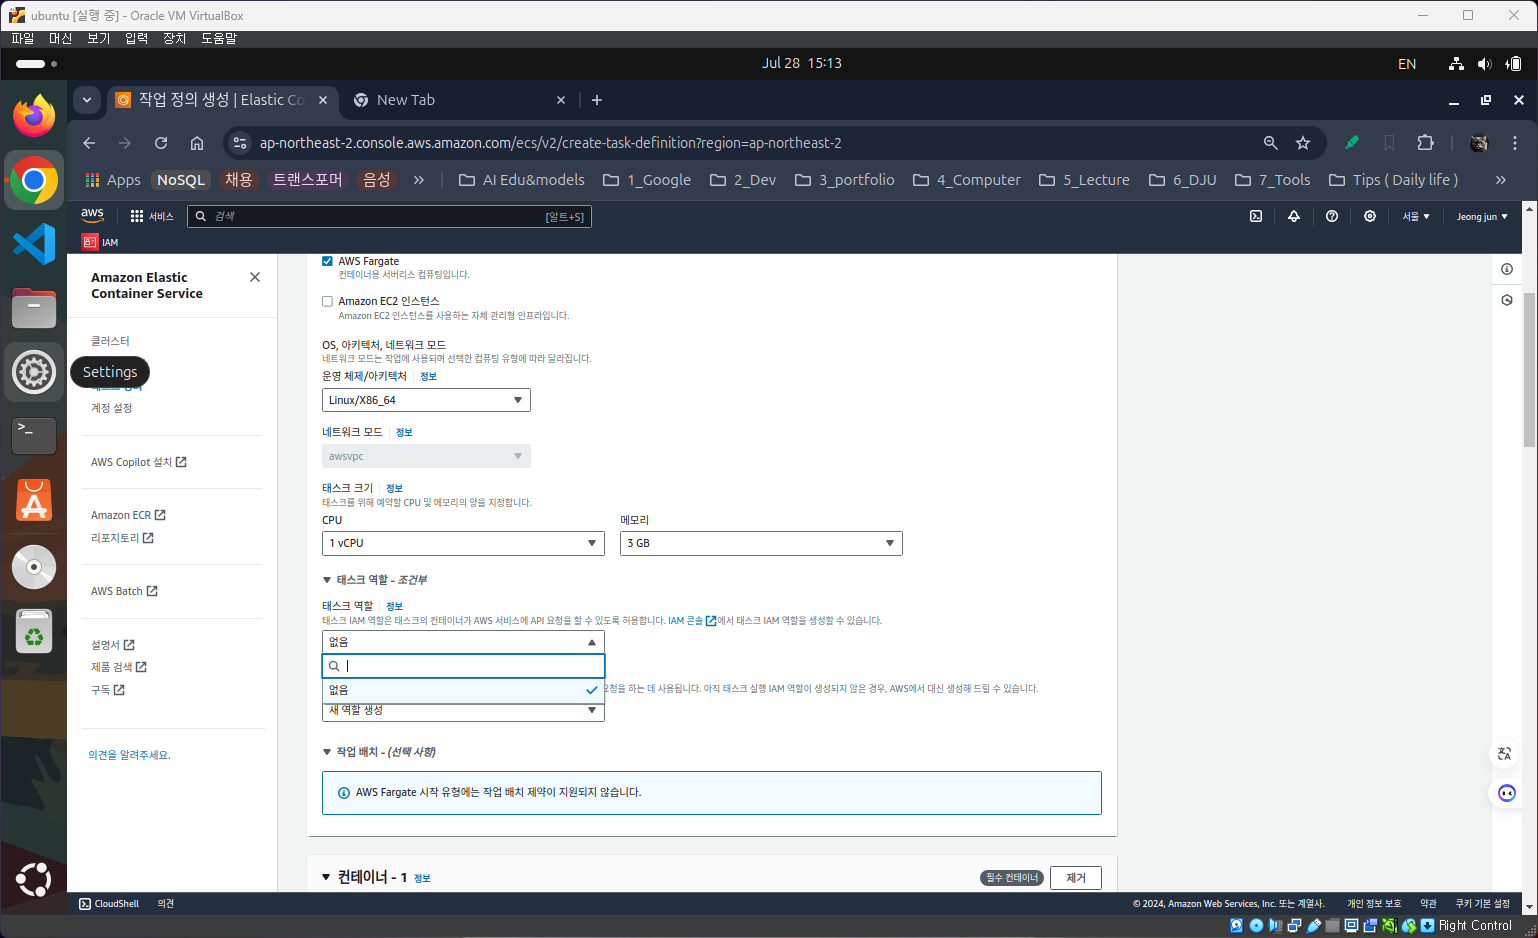Open the Amazon ECR external link
Screen dimensions: 1538x938
tap(128, 515)
